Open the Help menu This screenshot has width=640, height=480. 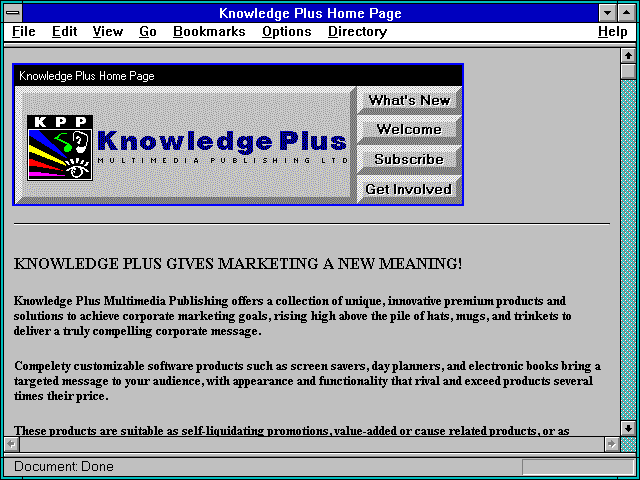tap(612, 32)
